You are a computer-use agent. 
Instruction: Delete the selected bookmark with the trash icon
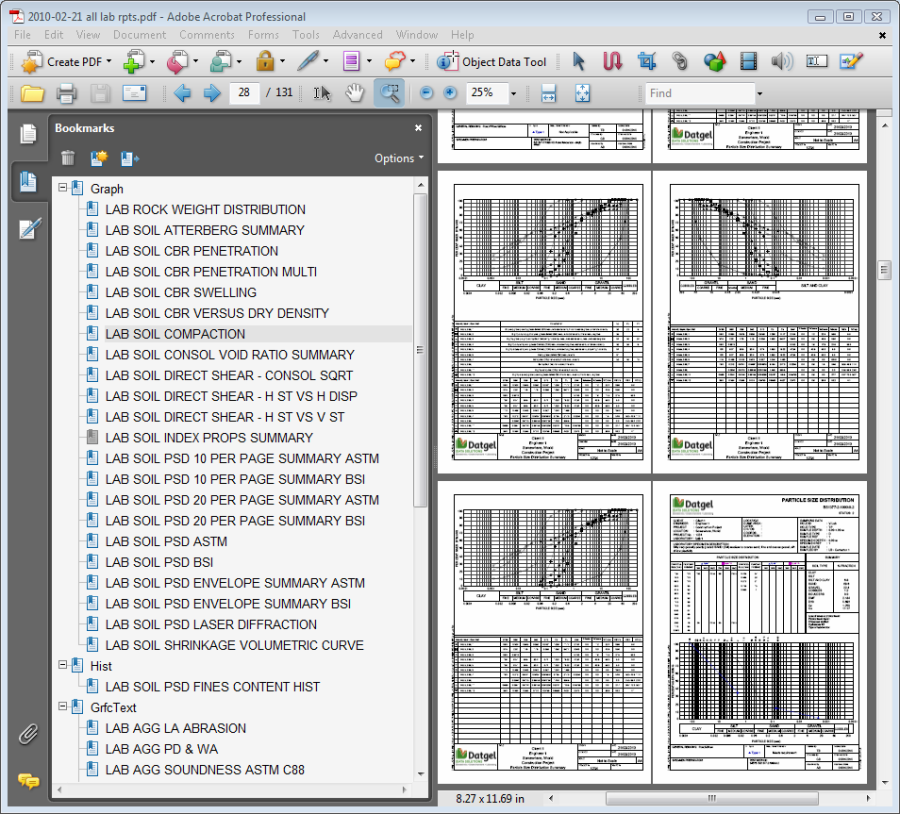point(68,158)
